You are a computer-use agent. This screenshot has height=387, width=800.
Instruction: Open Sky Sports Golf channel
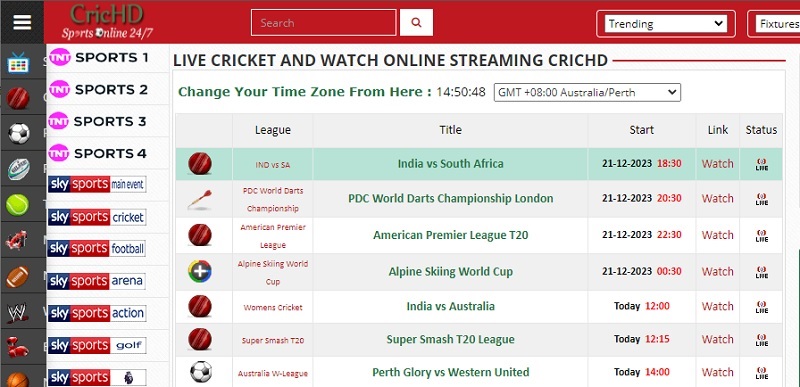click(97, 345)
